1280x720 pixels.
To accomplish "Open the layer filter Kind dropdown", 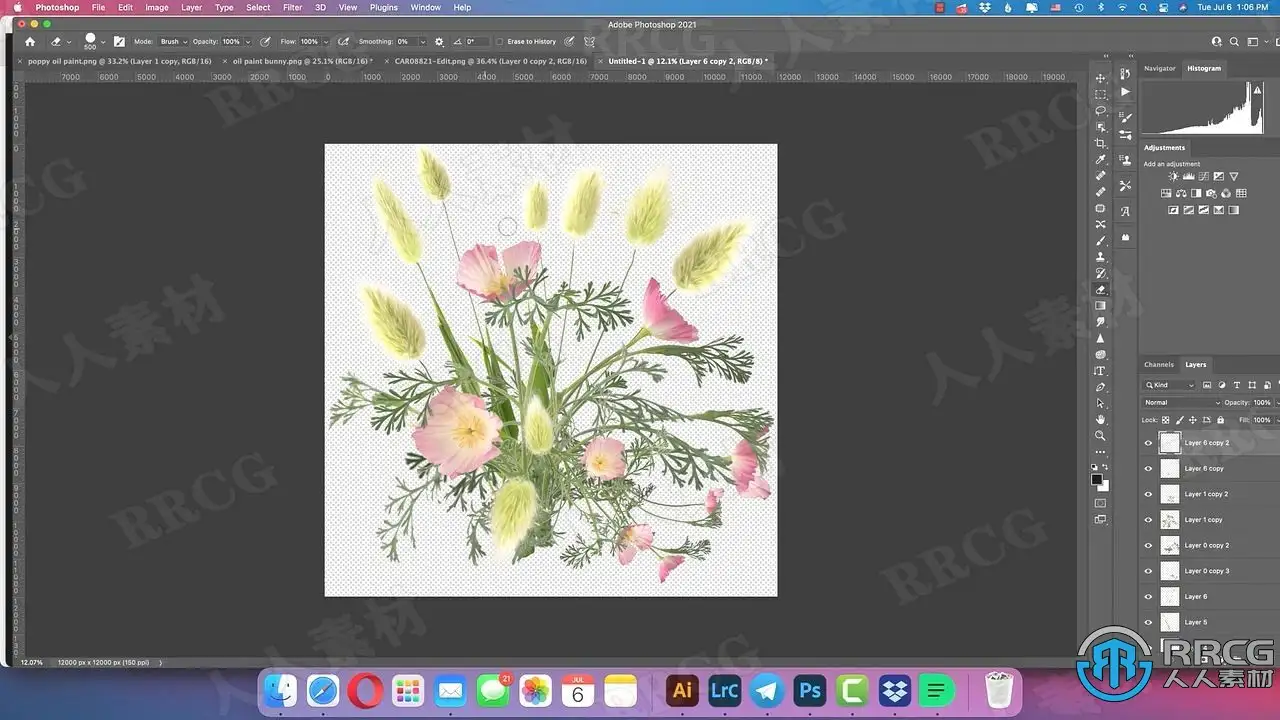I will [1169, 385].
